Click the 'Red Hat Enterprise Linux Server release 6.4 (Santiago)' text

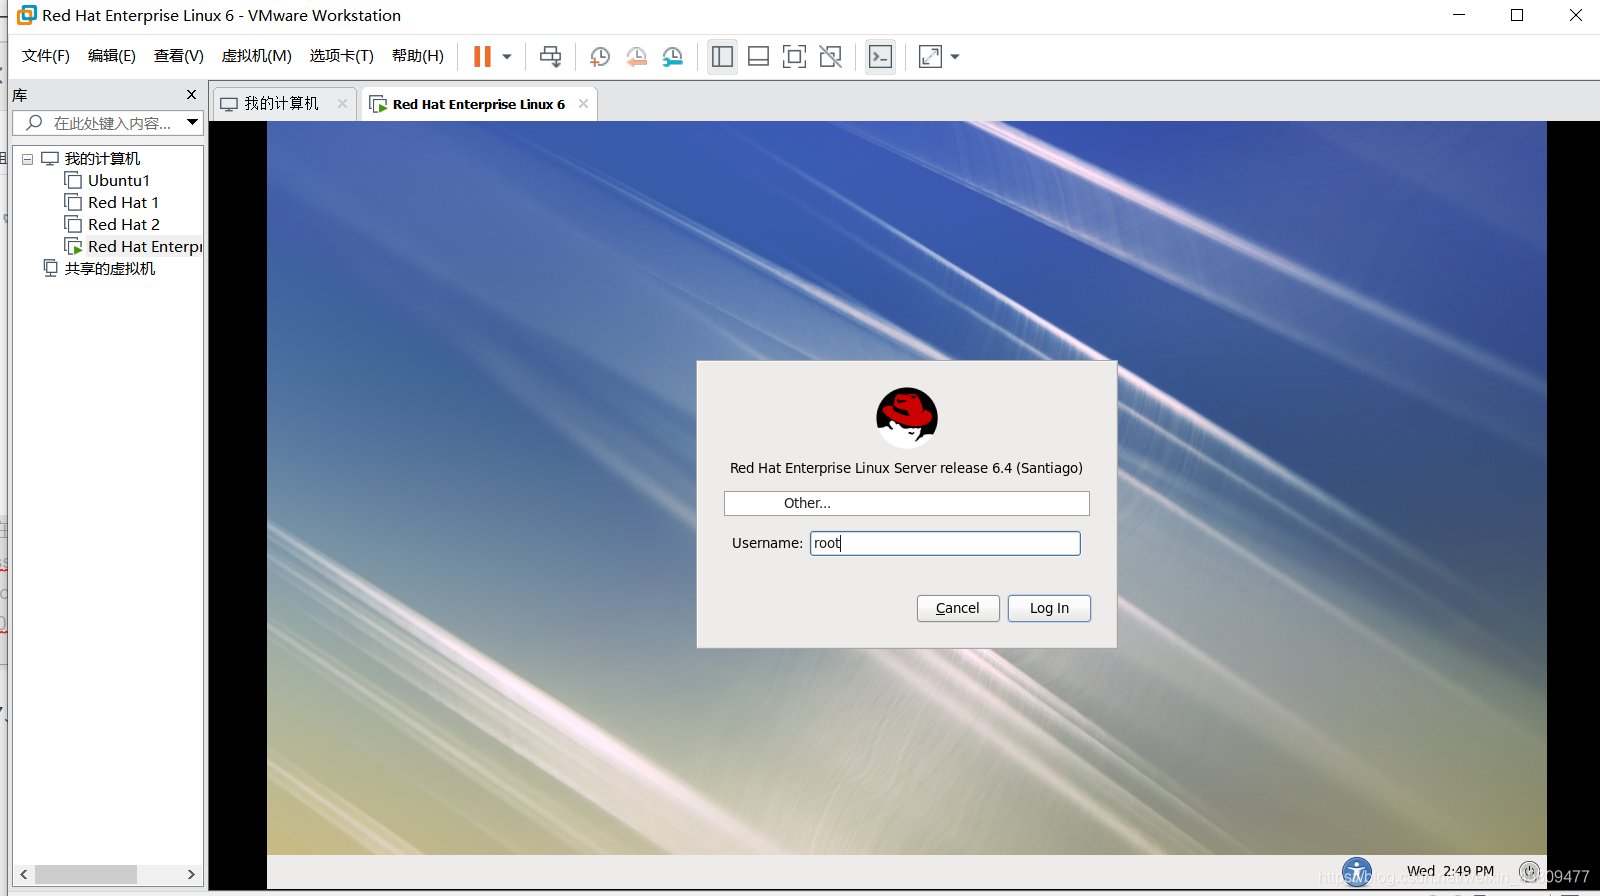coord(906,468)
